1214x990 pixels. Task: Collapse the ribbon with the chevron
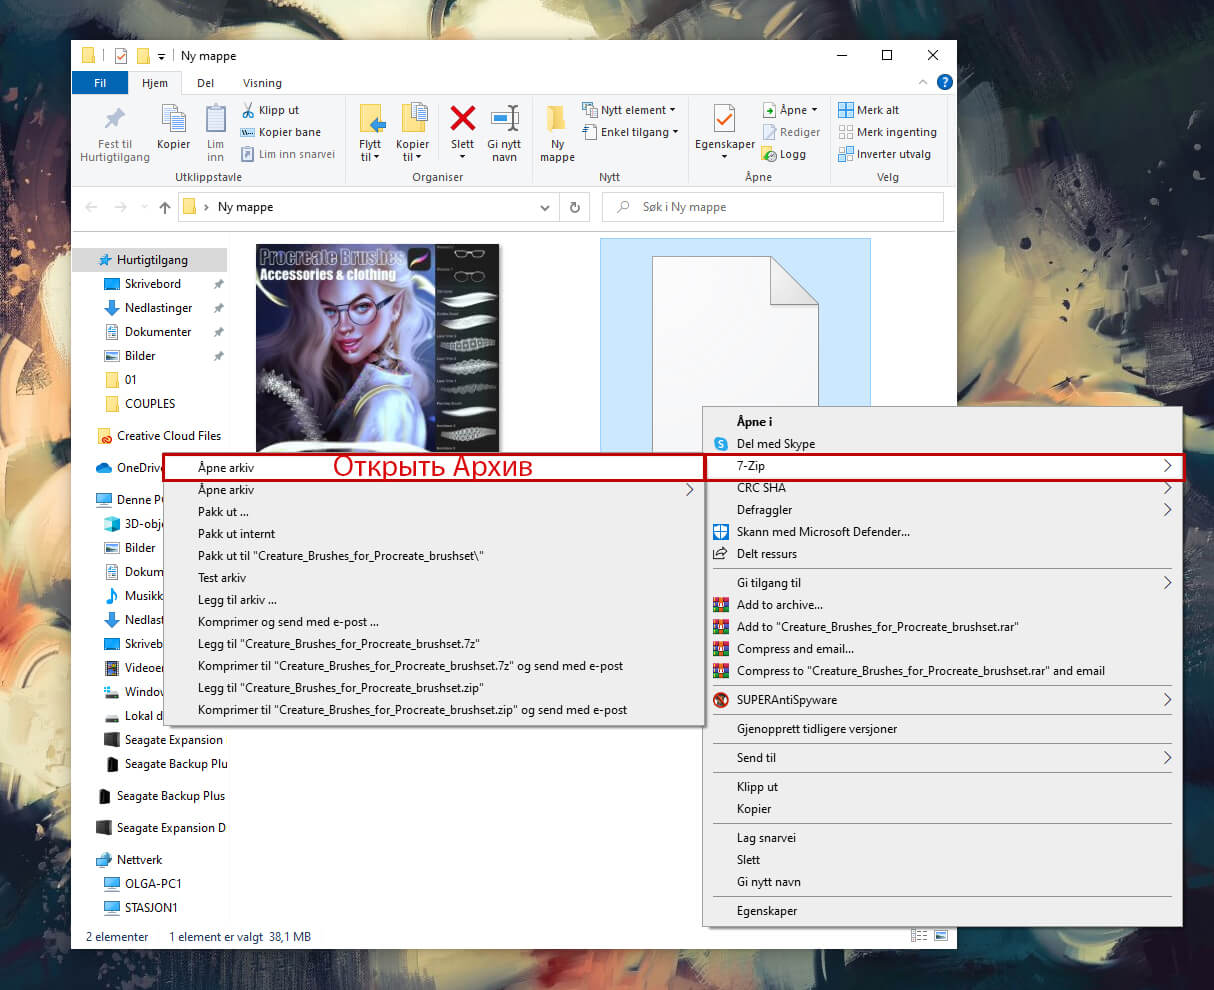[x=923, y=82]
